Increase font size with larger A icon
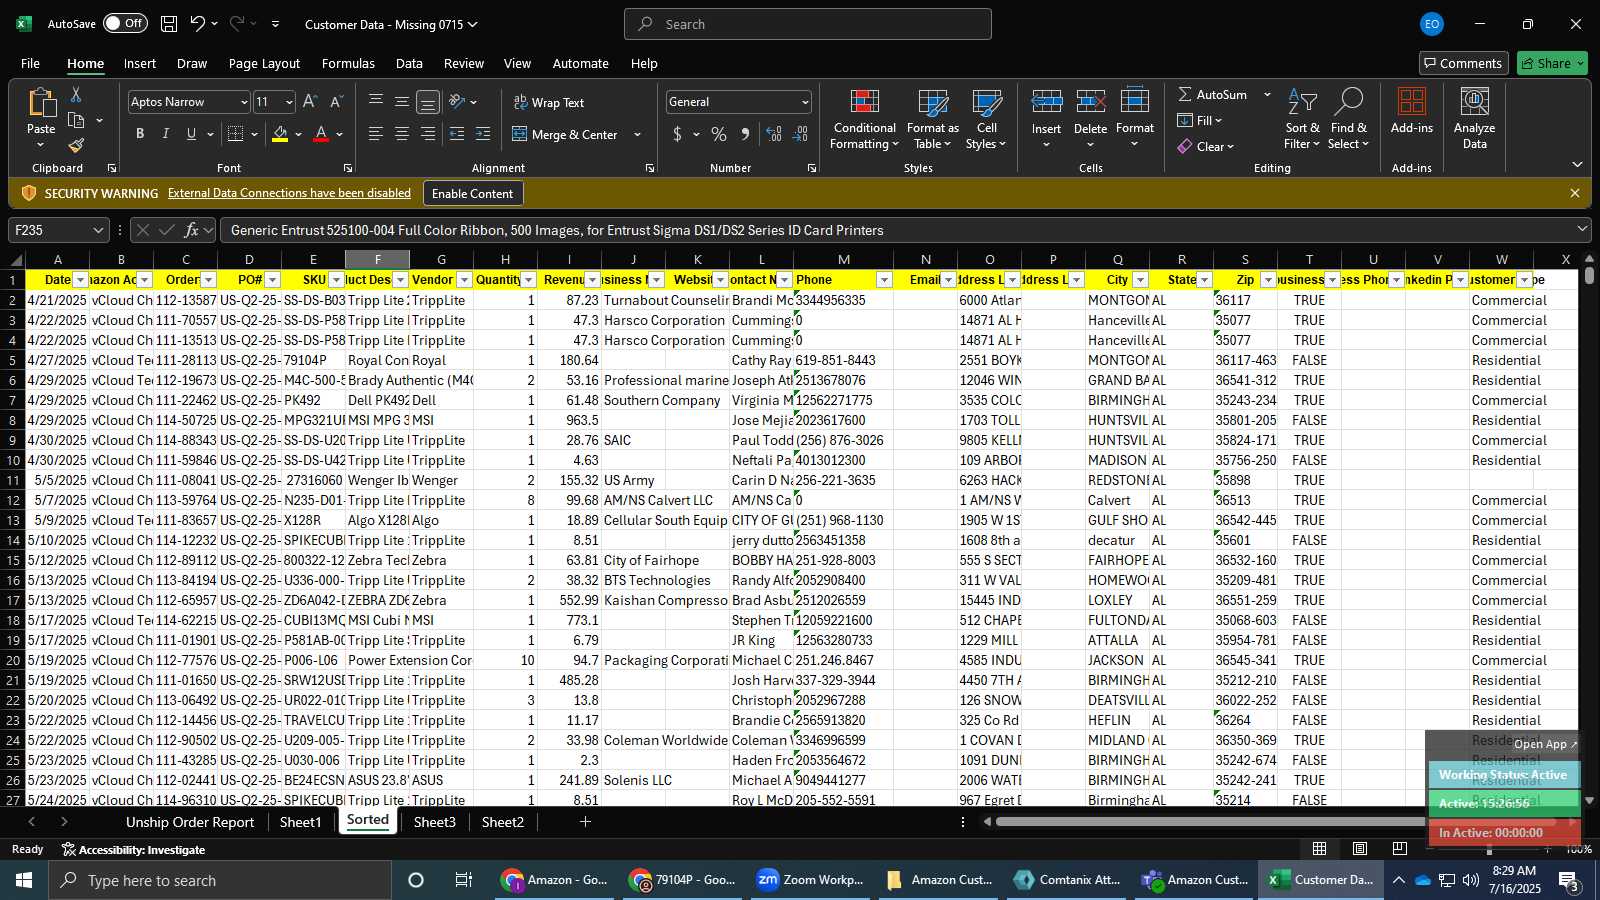 point(310,102)
